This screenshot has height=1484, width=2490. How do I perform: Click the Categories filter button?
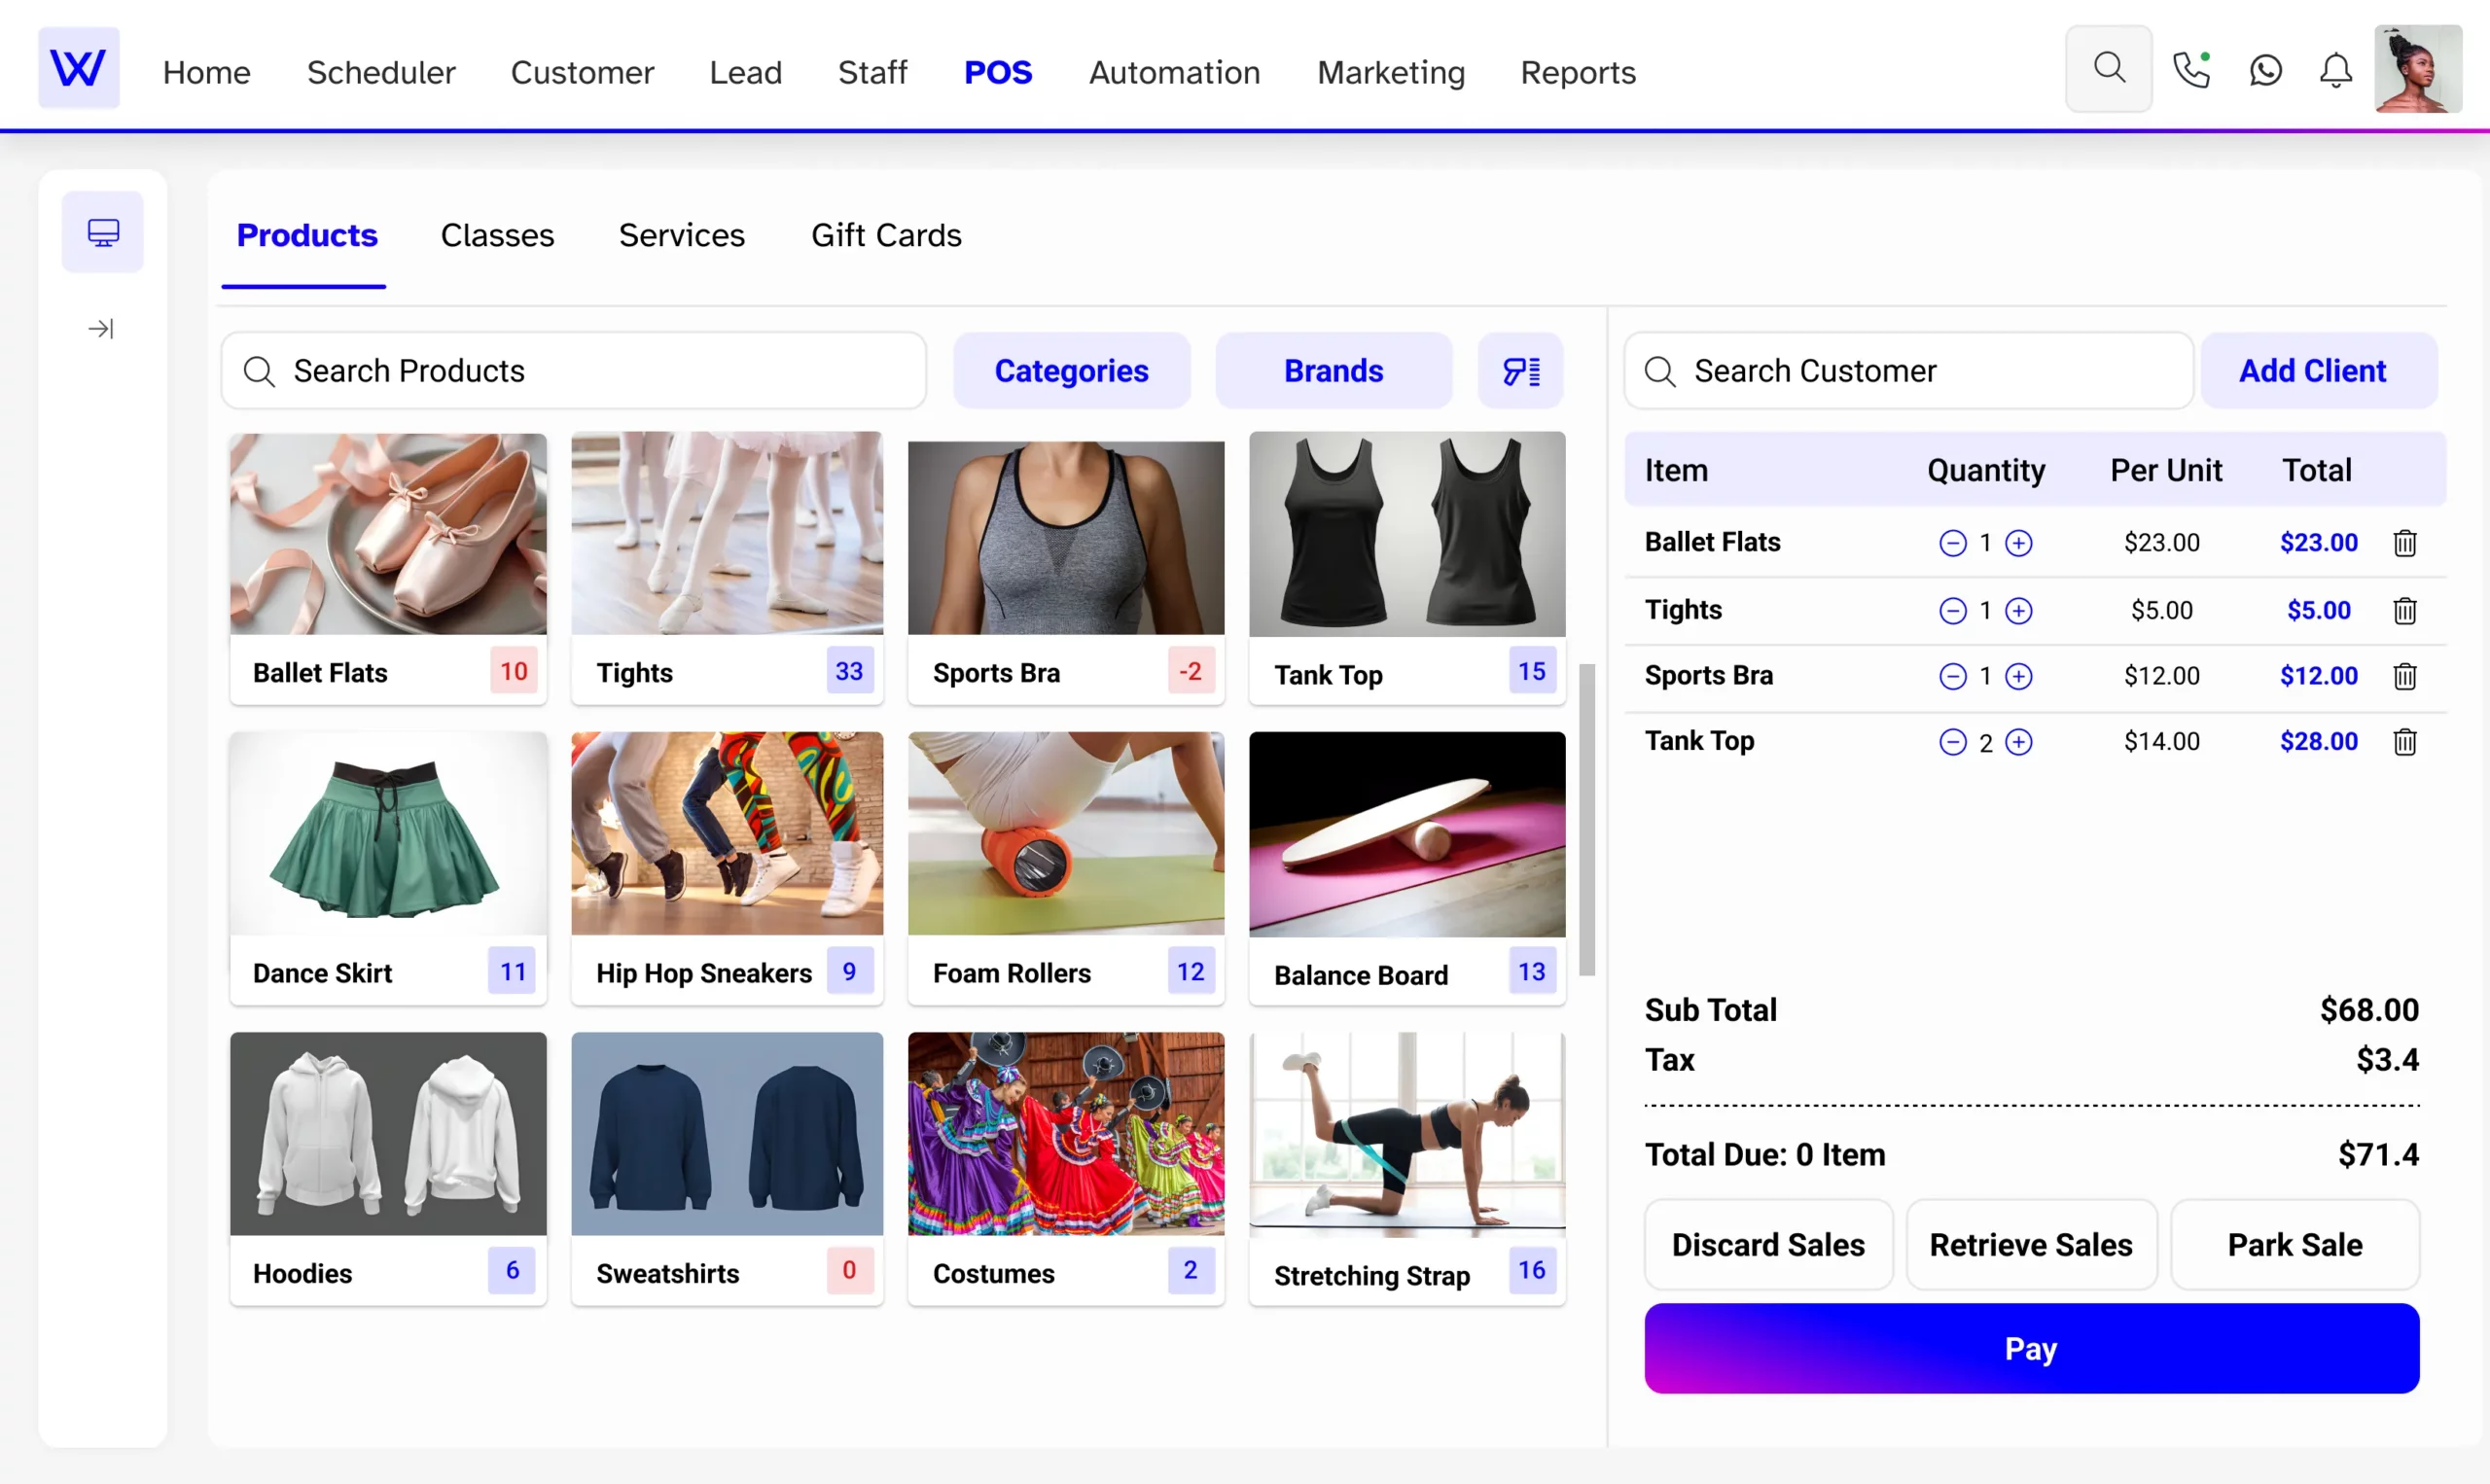click(x=1070, y=371)
